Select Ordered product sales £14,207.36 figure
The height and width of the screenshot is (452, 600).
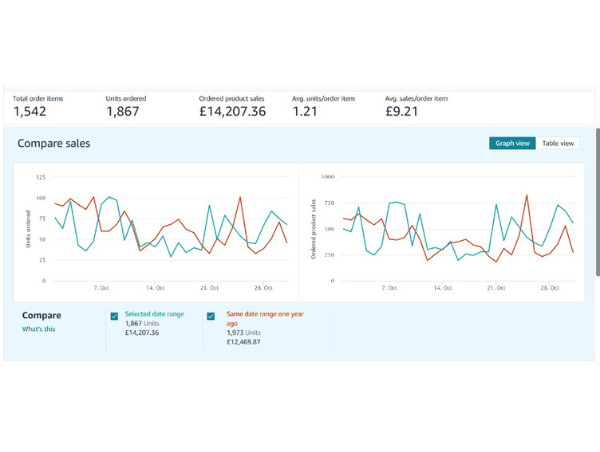pos(232,112)
